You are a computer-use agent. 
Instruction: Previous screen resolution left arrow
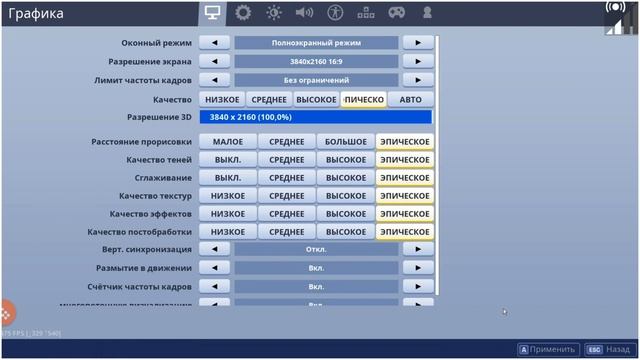coord(215,62)
